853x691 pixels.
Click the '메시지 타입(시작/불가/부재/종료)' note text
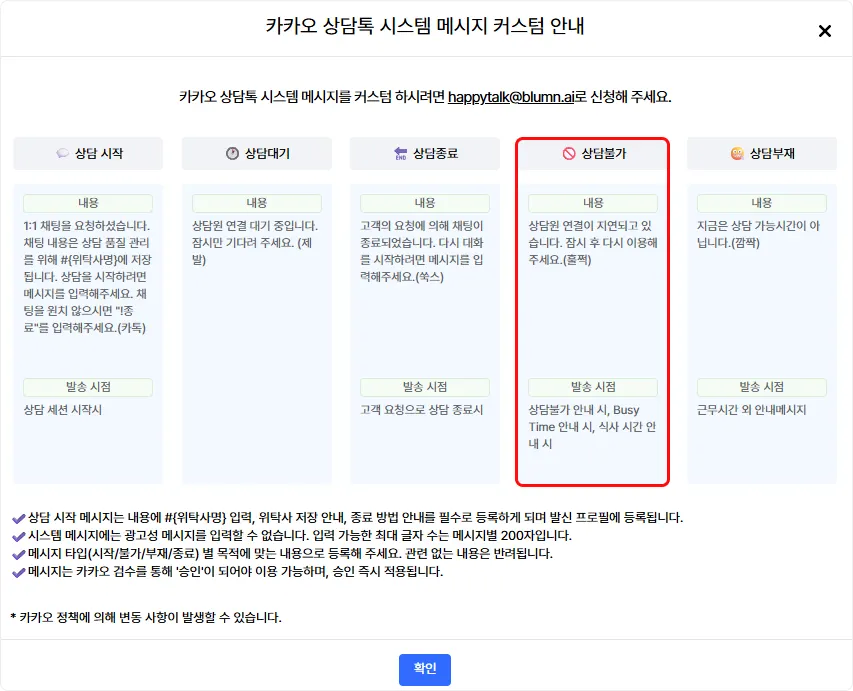point(290,553)
